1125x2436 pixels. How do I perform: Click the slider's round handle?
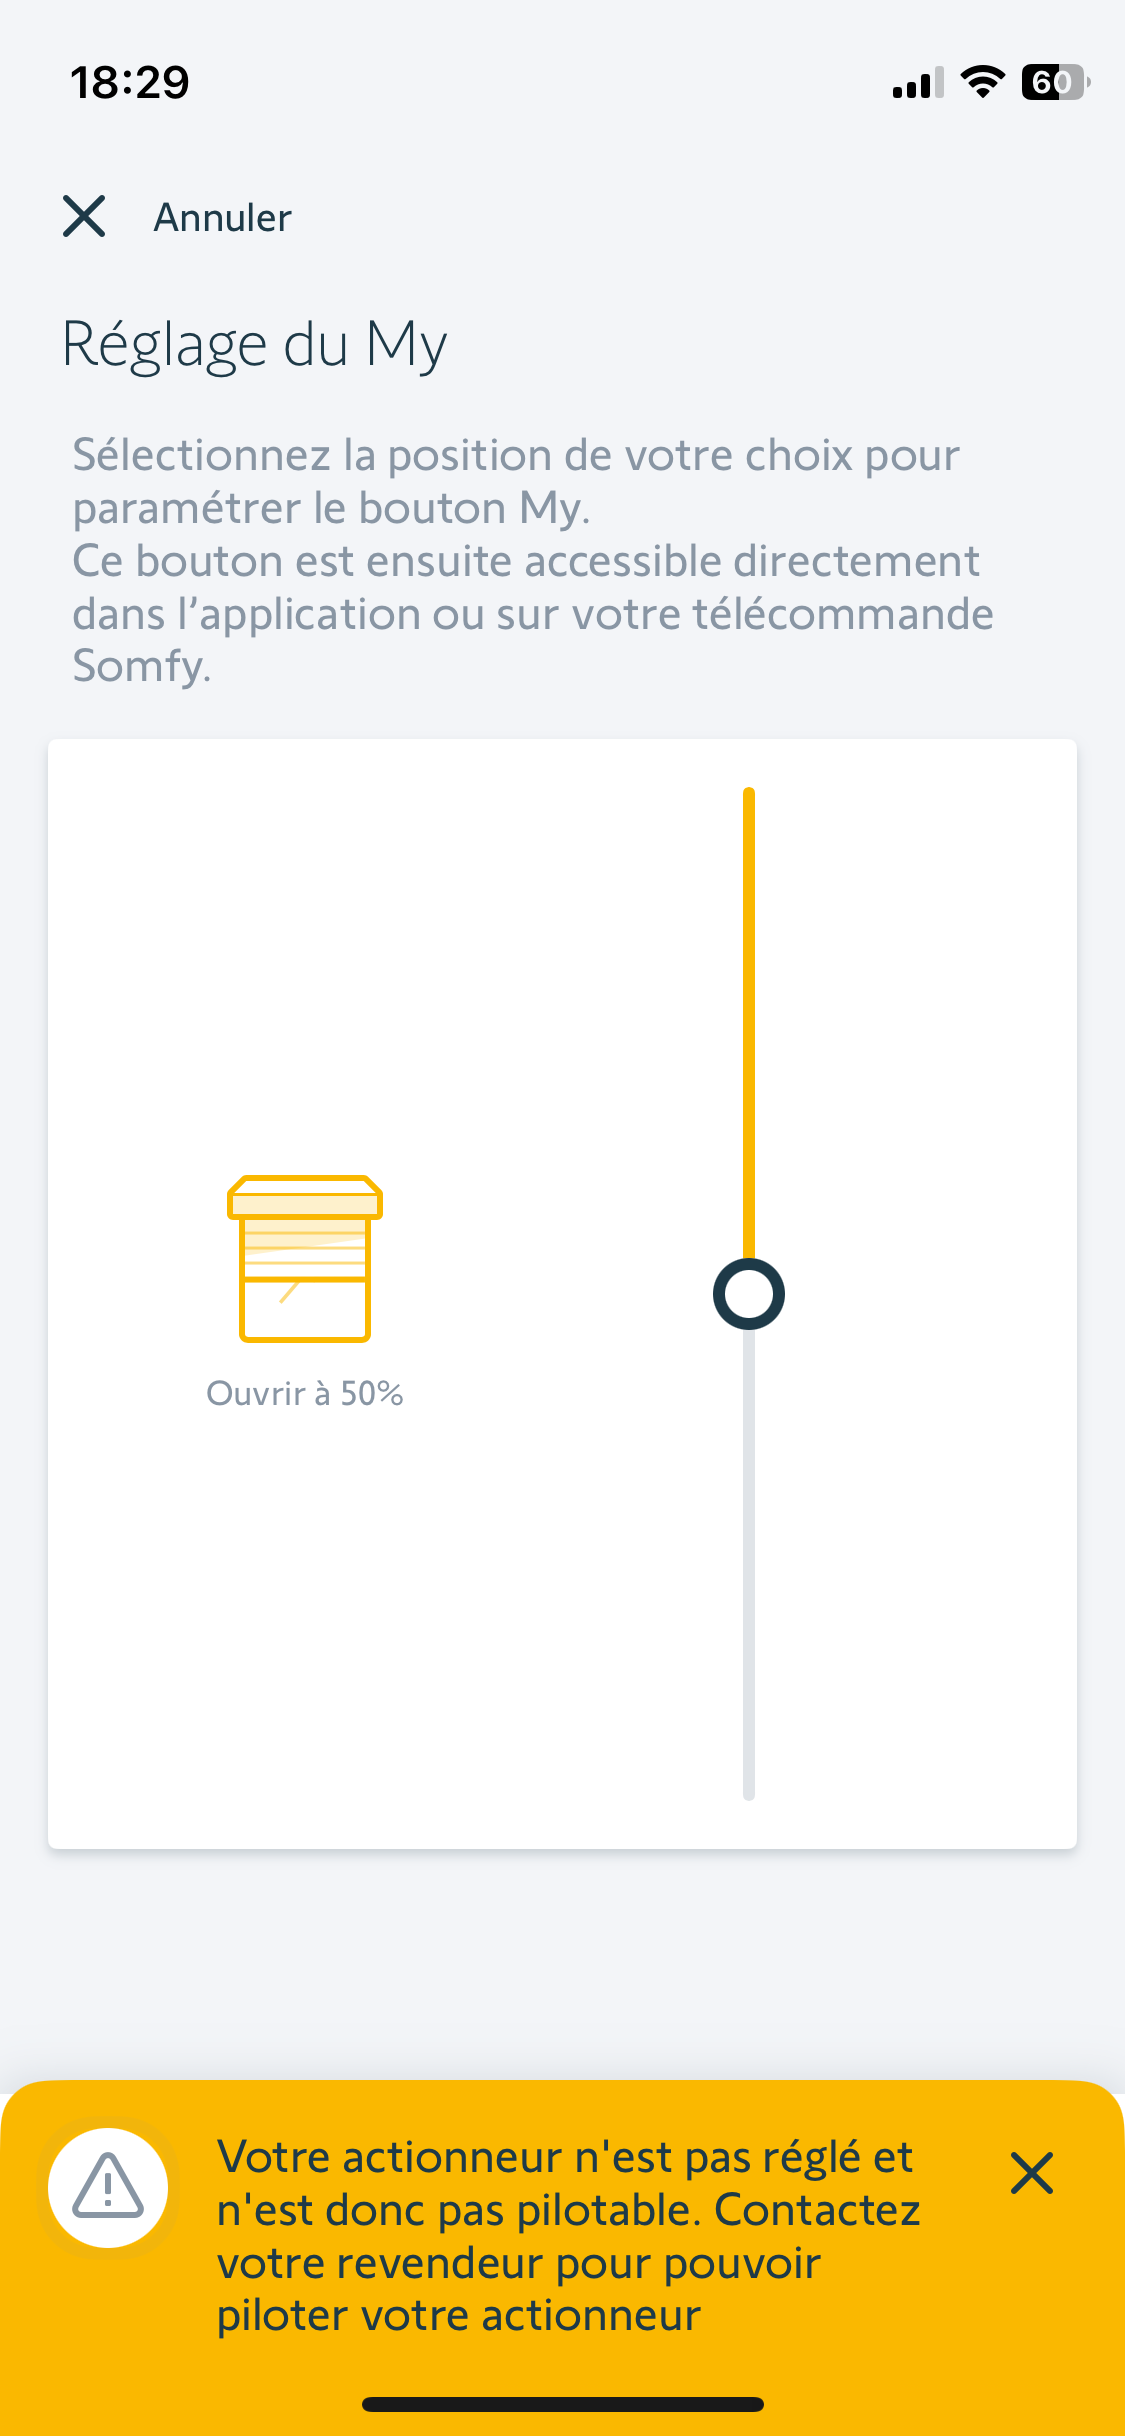(748, 1294)
